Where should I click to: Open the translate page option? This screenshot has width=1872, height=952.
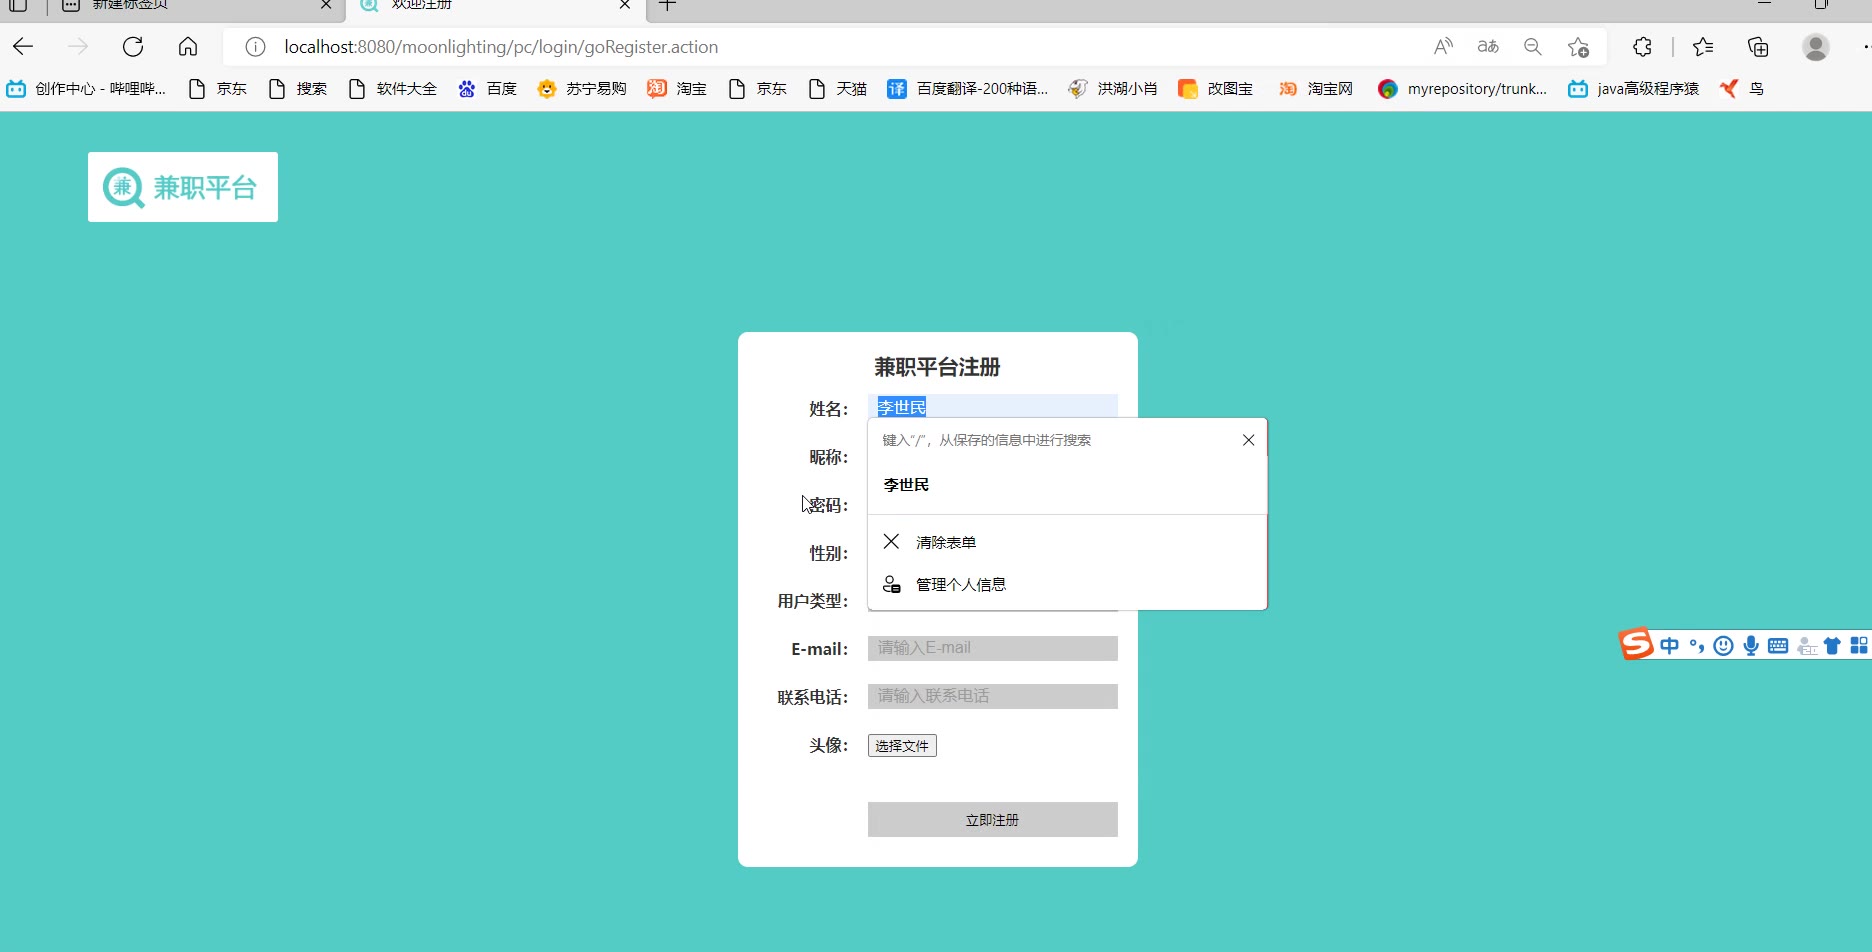coord(1488,47)
